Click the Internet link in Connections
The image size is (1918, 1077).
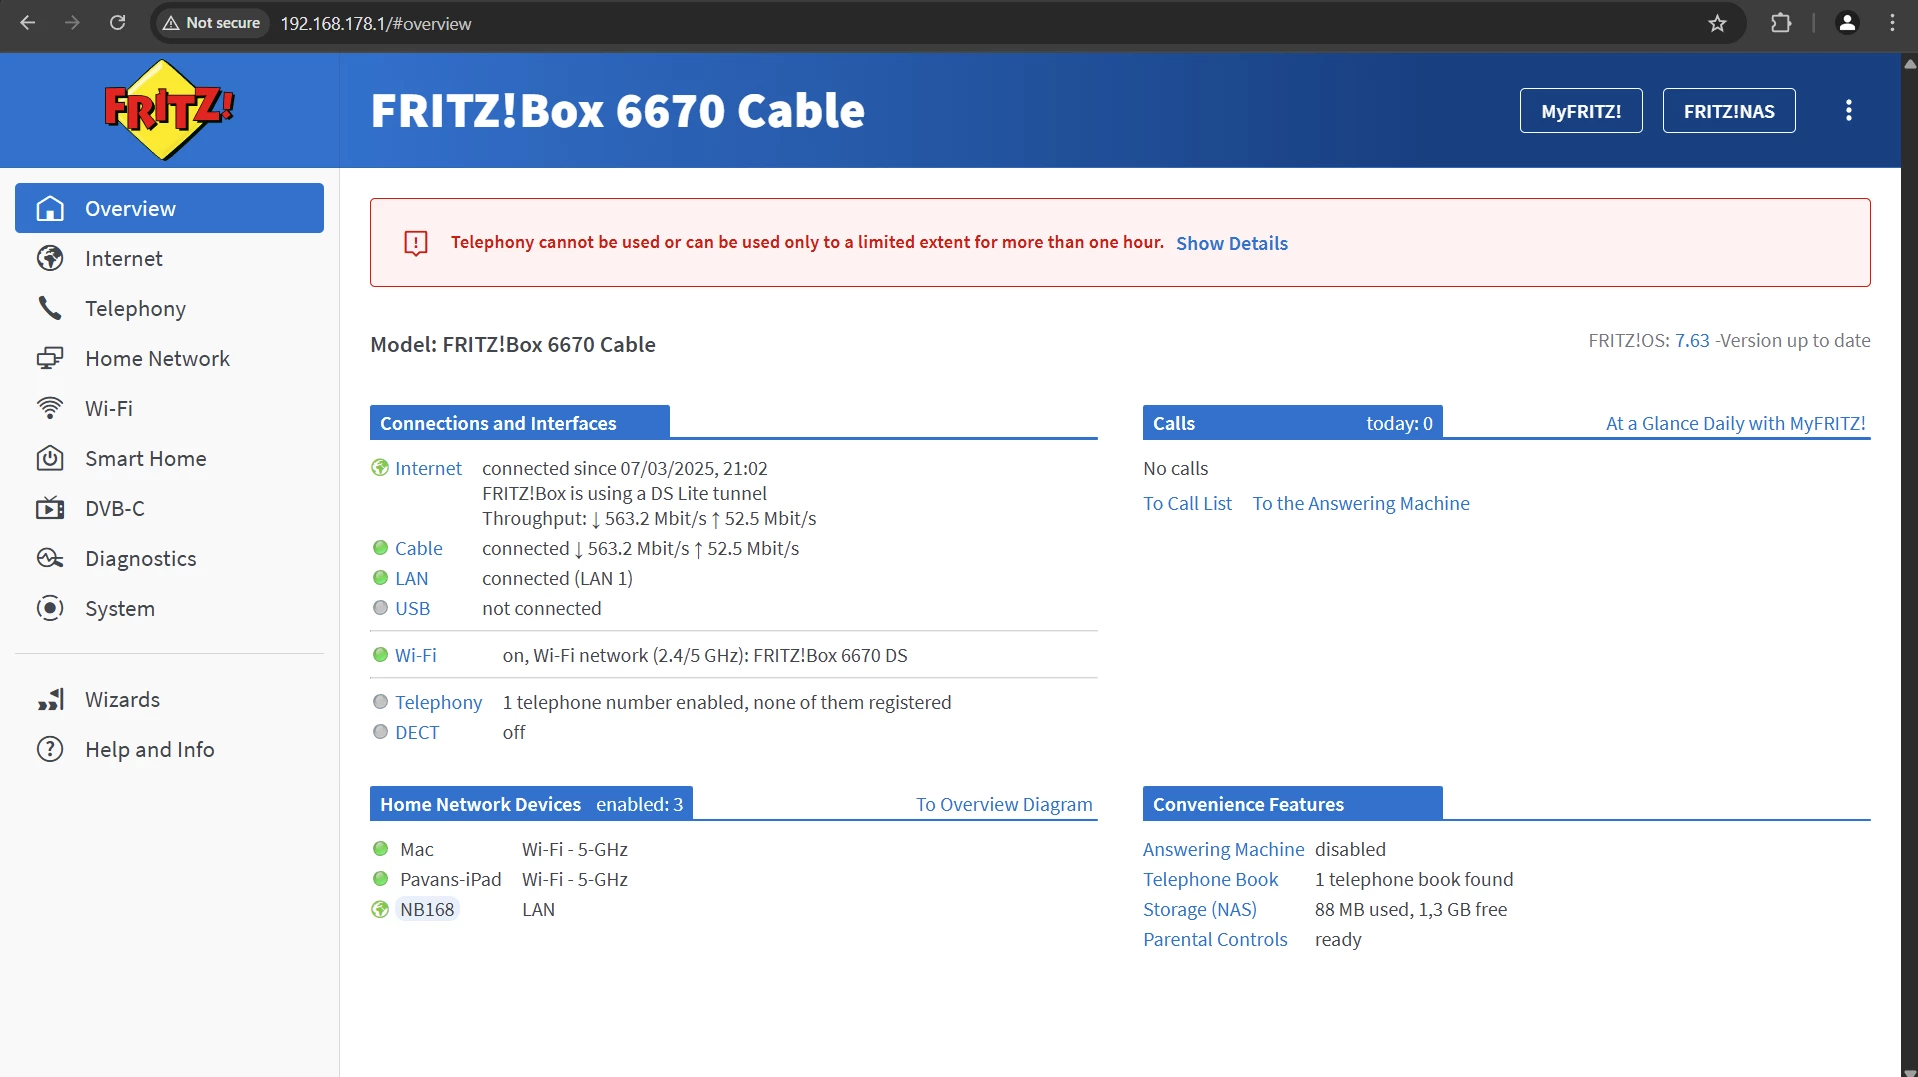coord(428,468)
